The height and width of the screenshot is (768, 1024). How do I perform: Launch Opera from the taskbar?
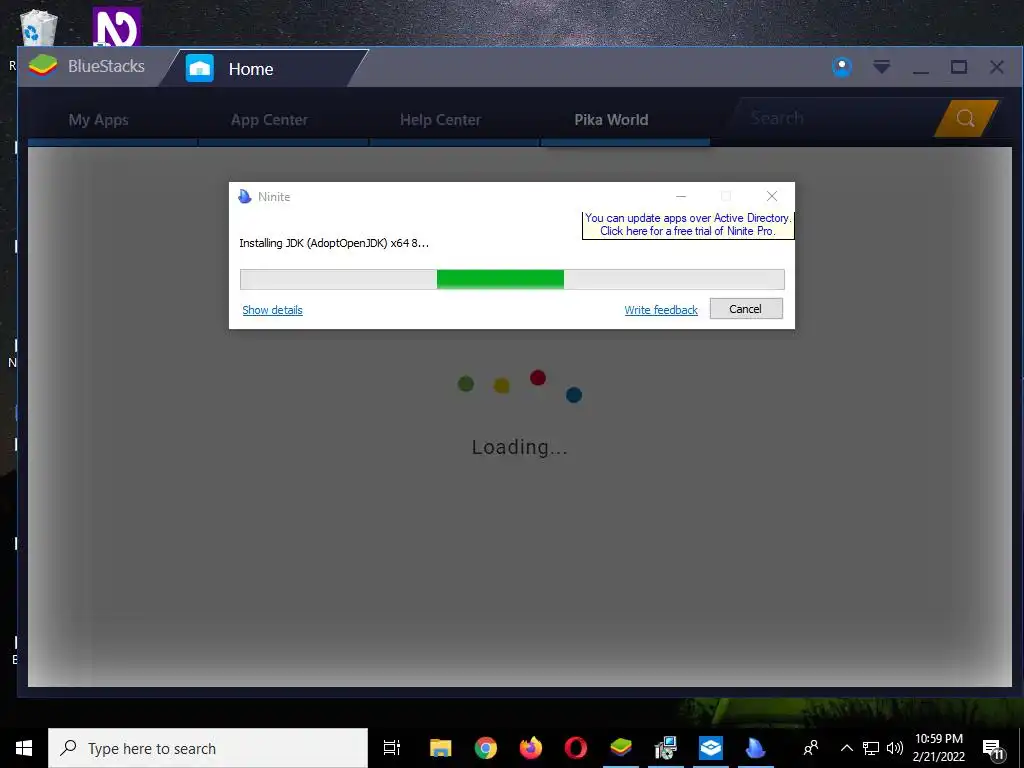tap(576, 748)
